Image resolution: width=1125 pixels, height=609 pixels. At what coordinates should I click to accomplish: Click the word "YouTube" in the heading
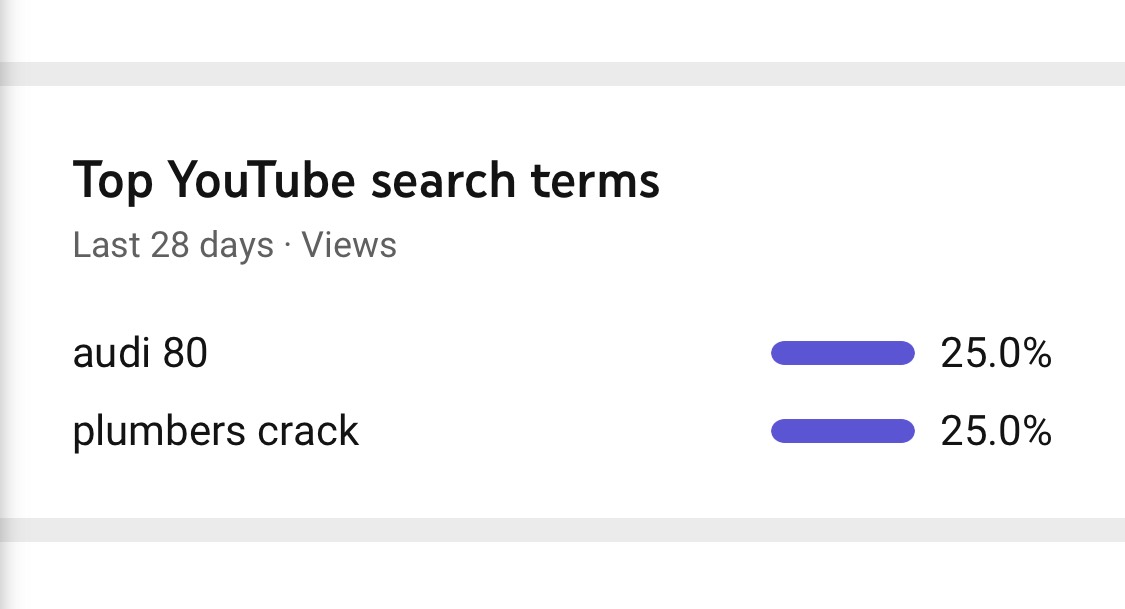[x=261, y=180]
